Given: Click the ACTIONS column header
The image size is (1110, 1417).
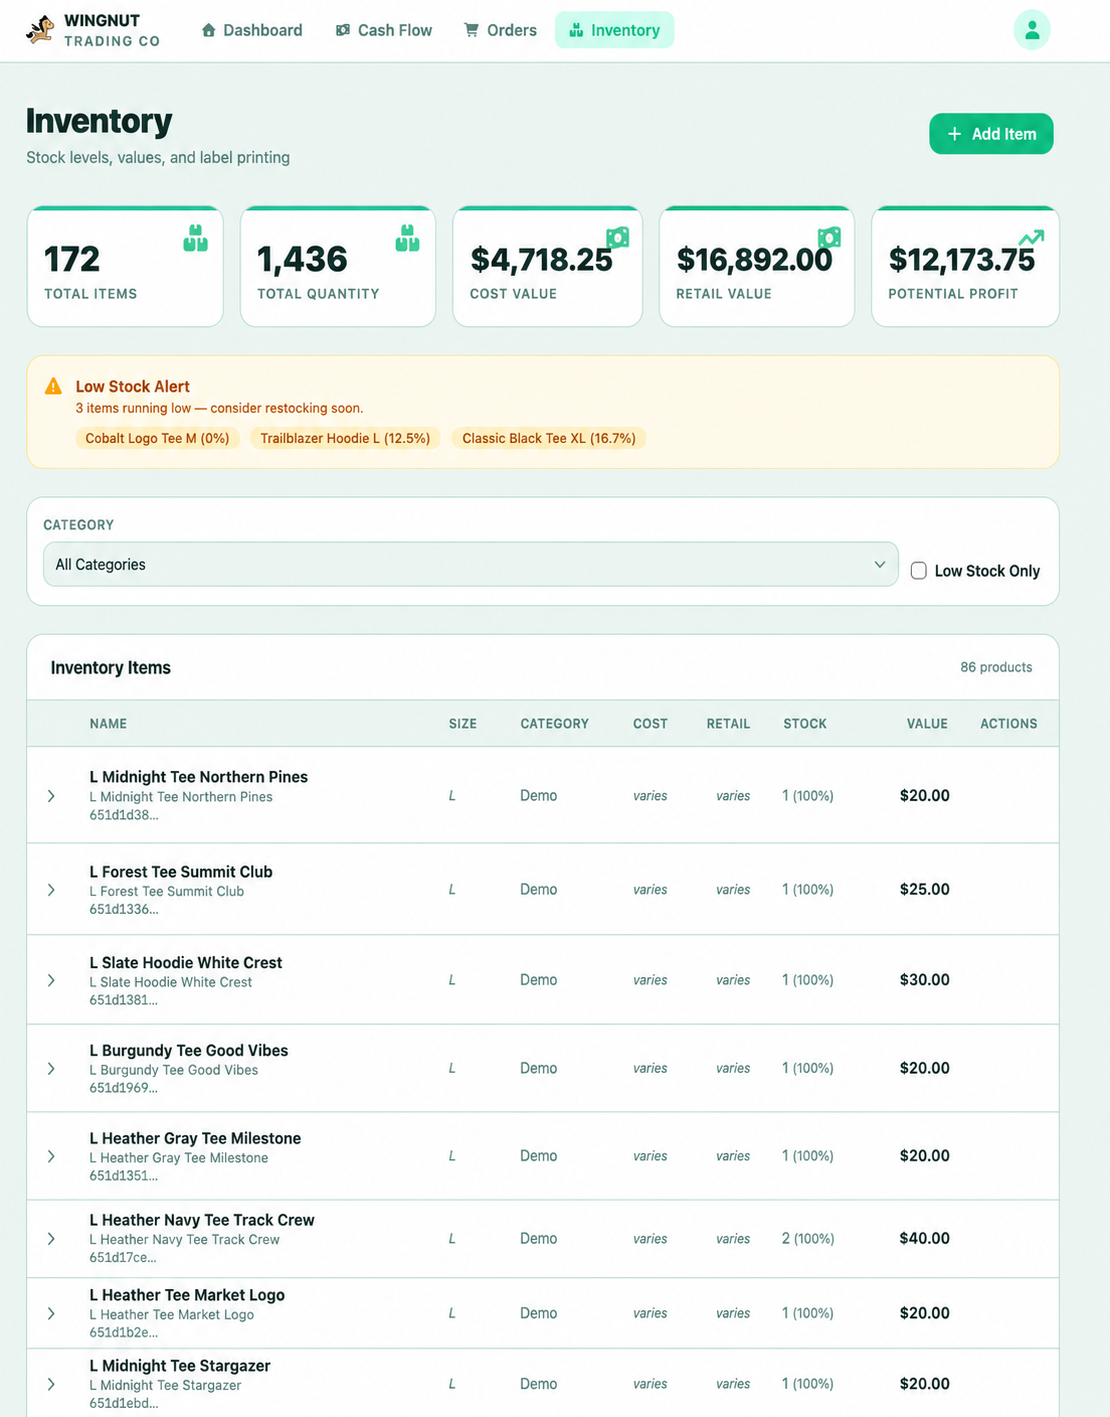Looking at the screenshot, I should (1009, 723).
